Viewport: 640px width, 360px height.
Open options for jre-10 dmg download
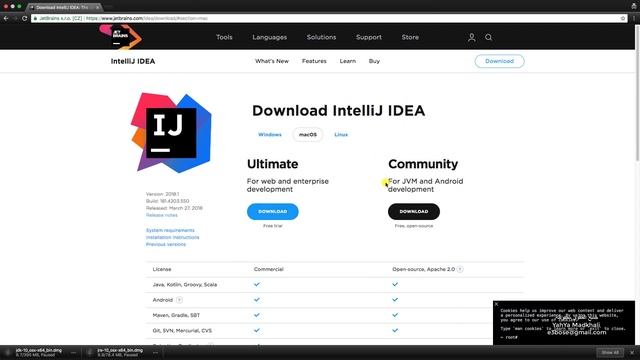(x=156, y=353)
